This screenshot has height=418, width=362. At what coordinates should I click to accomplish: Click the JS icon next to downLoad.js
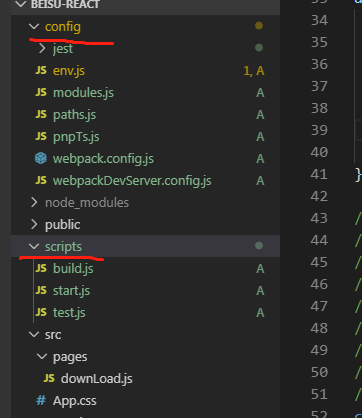coord(49,378)
